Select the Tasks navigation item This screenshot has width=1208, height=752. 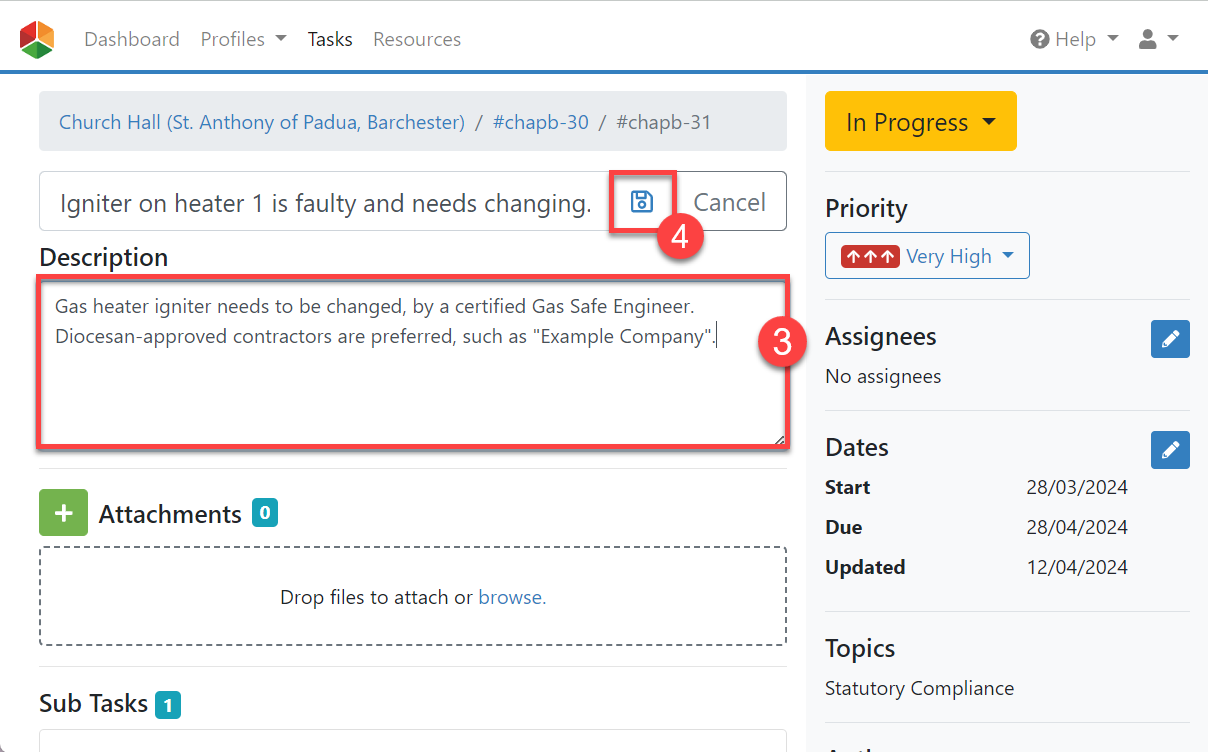[x=330, y=39]
